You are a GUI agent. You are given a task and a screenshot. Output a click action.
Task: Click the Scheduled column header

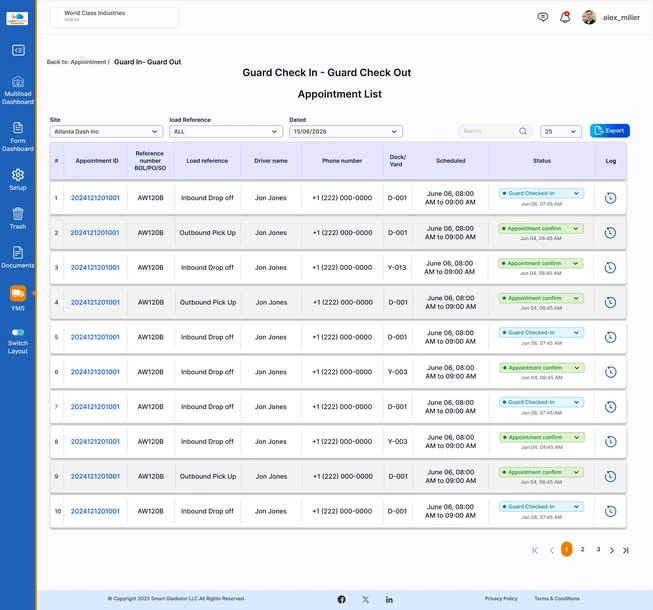[x=451, y=161]
